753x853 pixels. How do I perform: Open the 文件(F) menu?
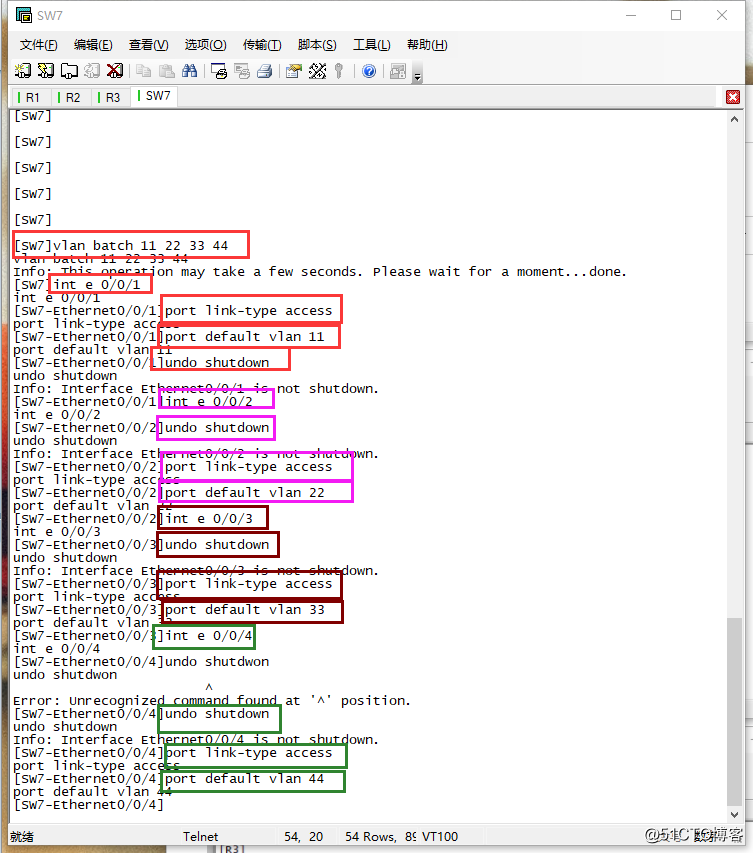pos(39,45)
